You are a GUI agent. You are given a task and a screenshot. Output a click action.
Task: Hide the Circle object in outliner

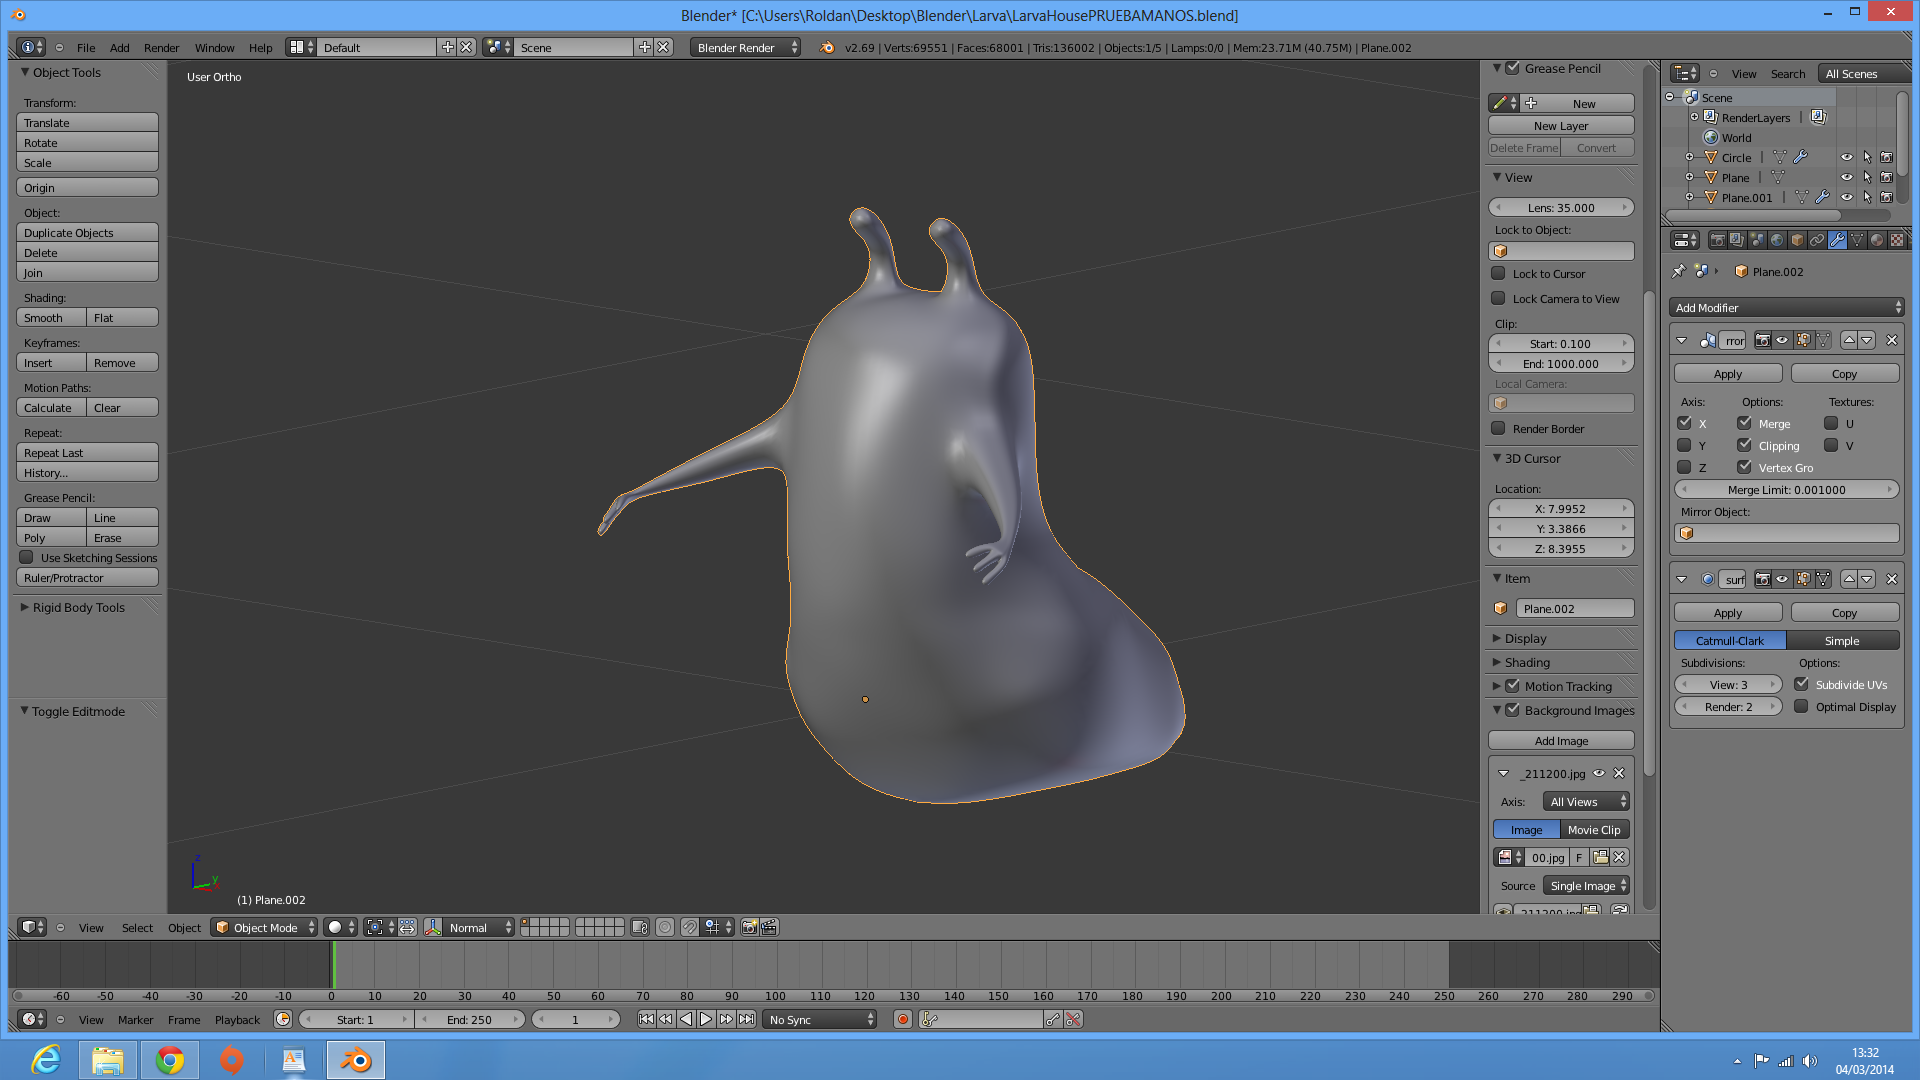coord(1846,157)
